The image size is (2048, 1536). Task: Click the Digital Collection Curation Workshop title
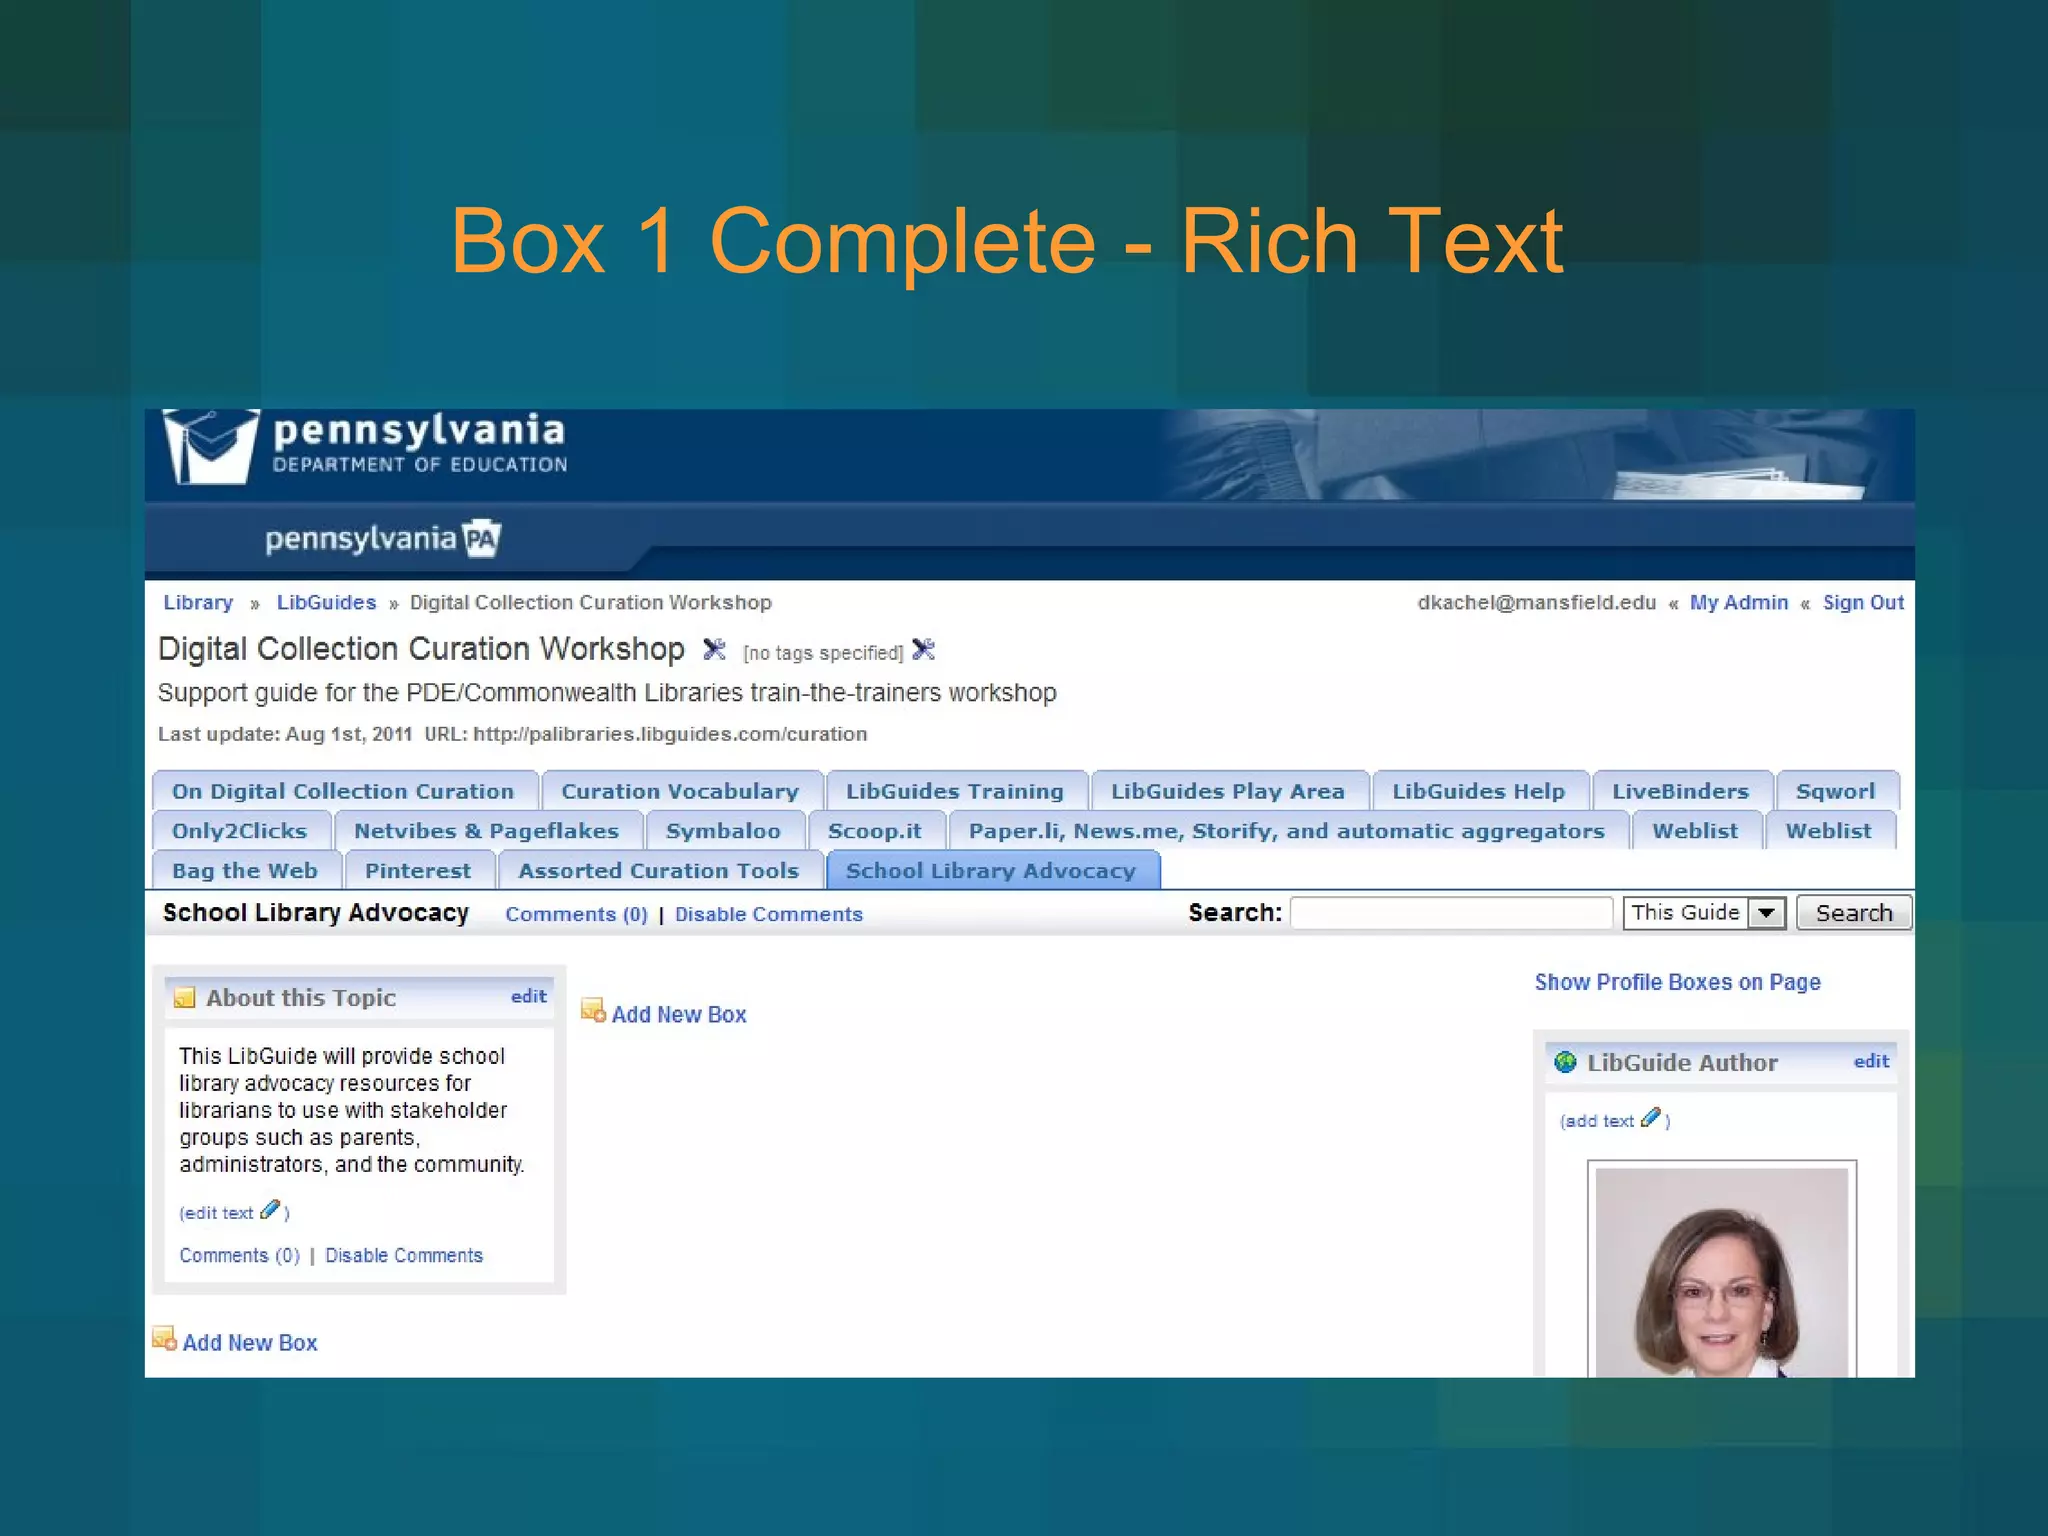point(421,649)
